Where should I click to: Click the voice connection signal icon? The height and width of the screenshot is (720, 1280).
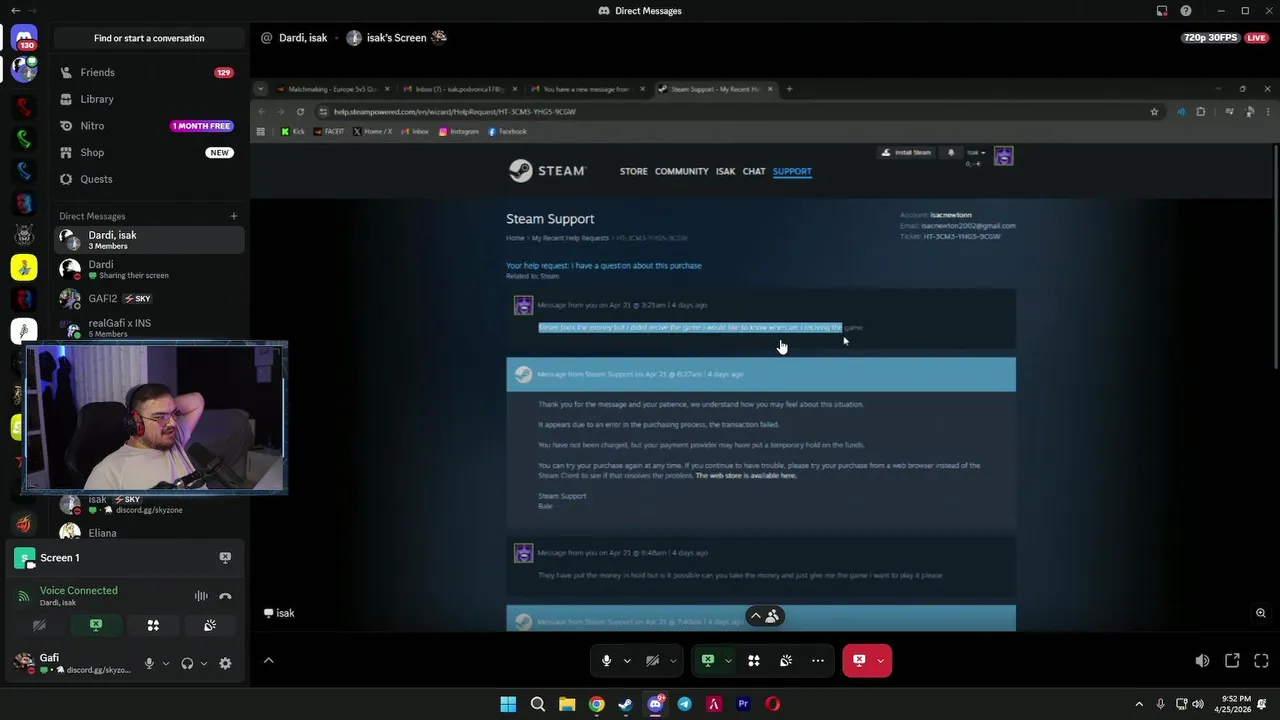tap(24, 596)
